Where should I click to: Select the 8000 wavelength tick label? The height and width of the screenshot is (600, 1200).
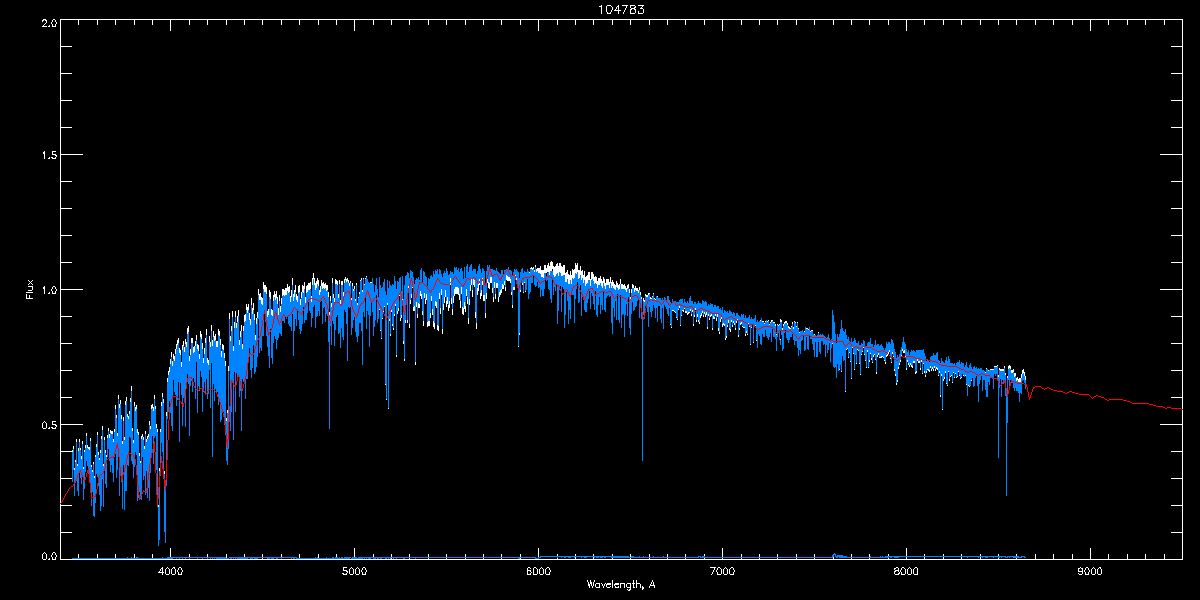(906, 572)
